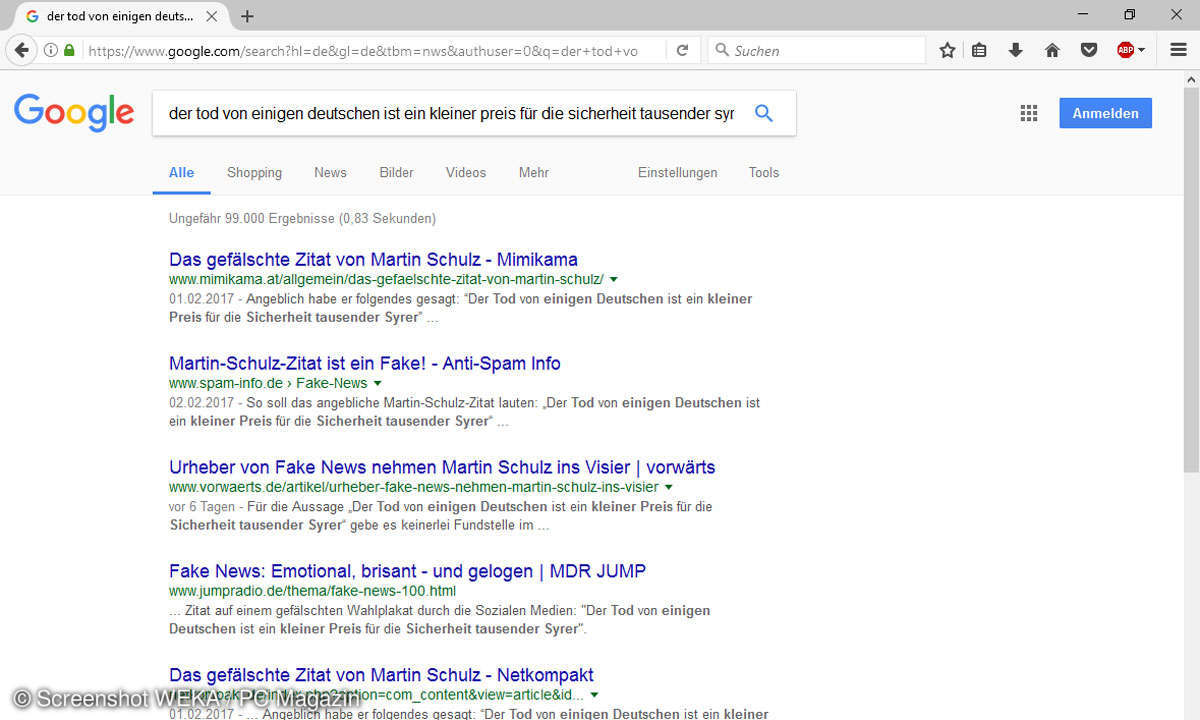Image resolution: width=1200 pixels, height=720 pixels.
Task: Click the browser back arrow button
Action: pyautogui.click(x=21, y=50)
